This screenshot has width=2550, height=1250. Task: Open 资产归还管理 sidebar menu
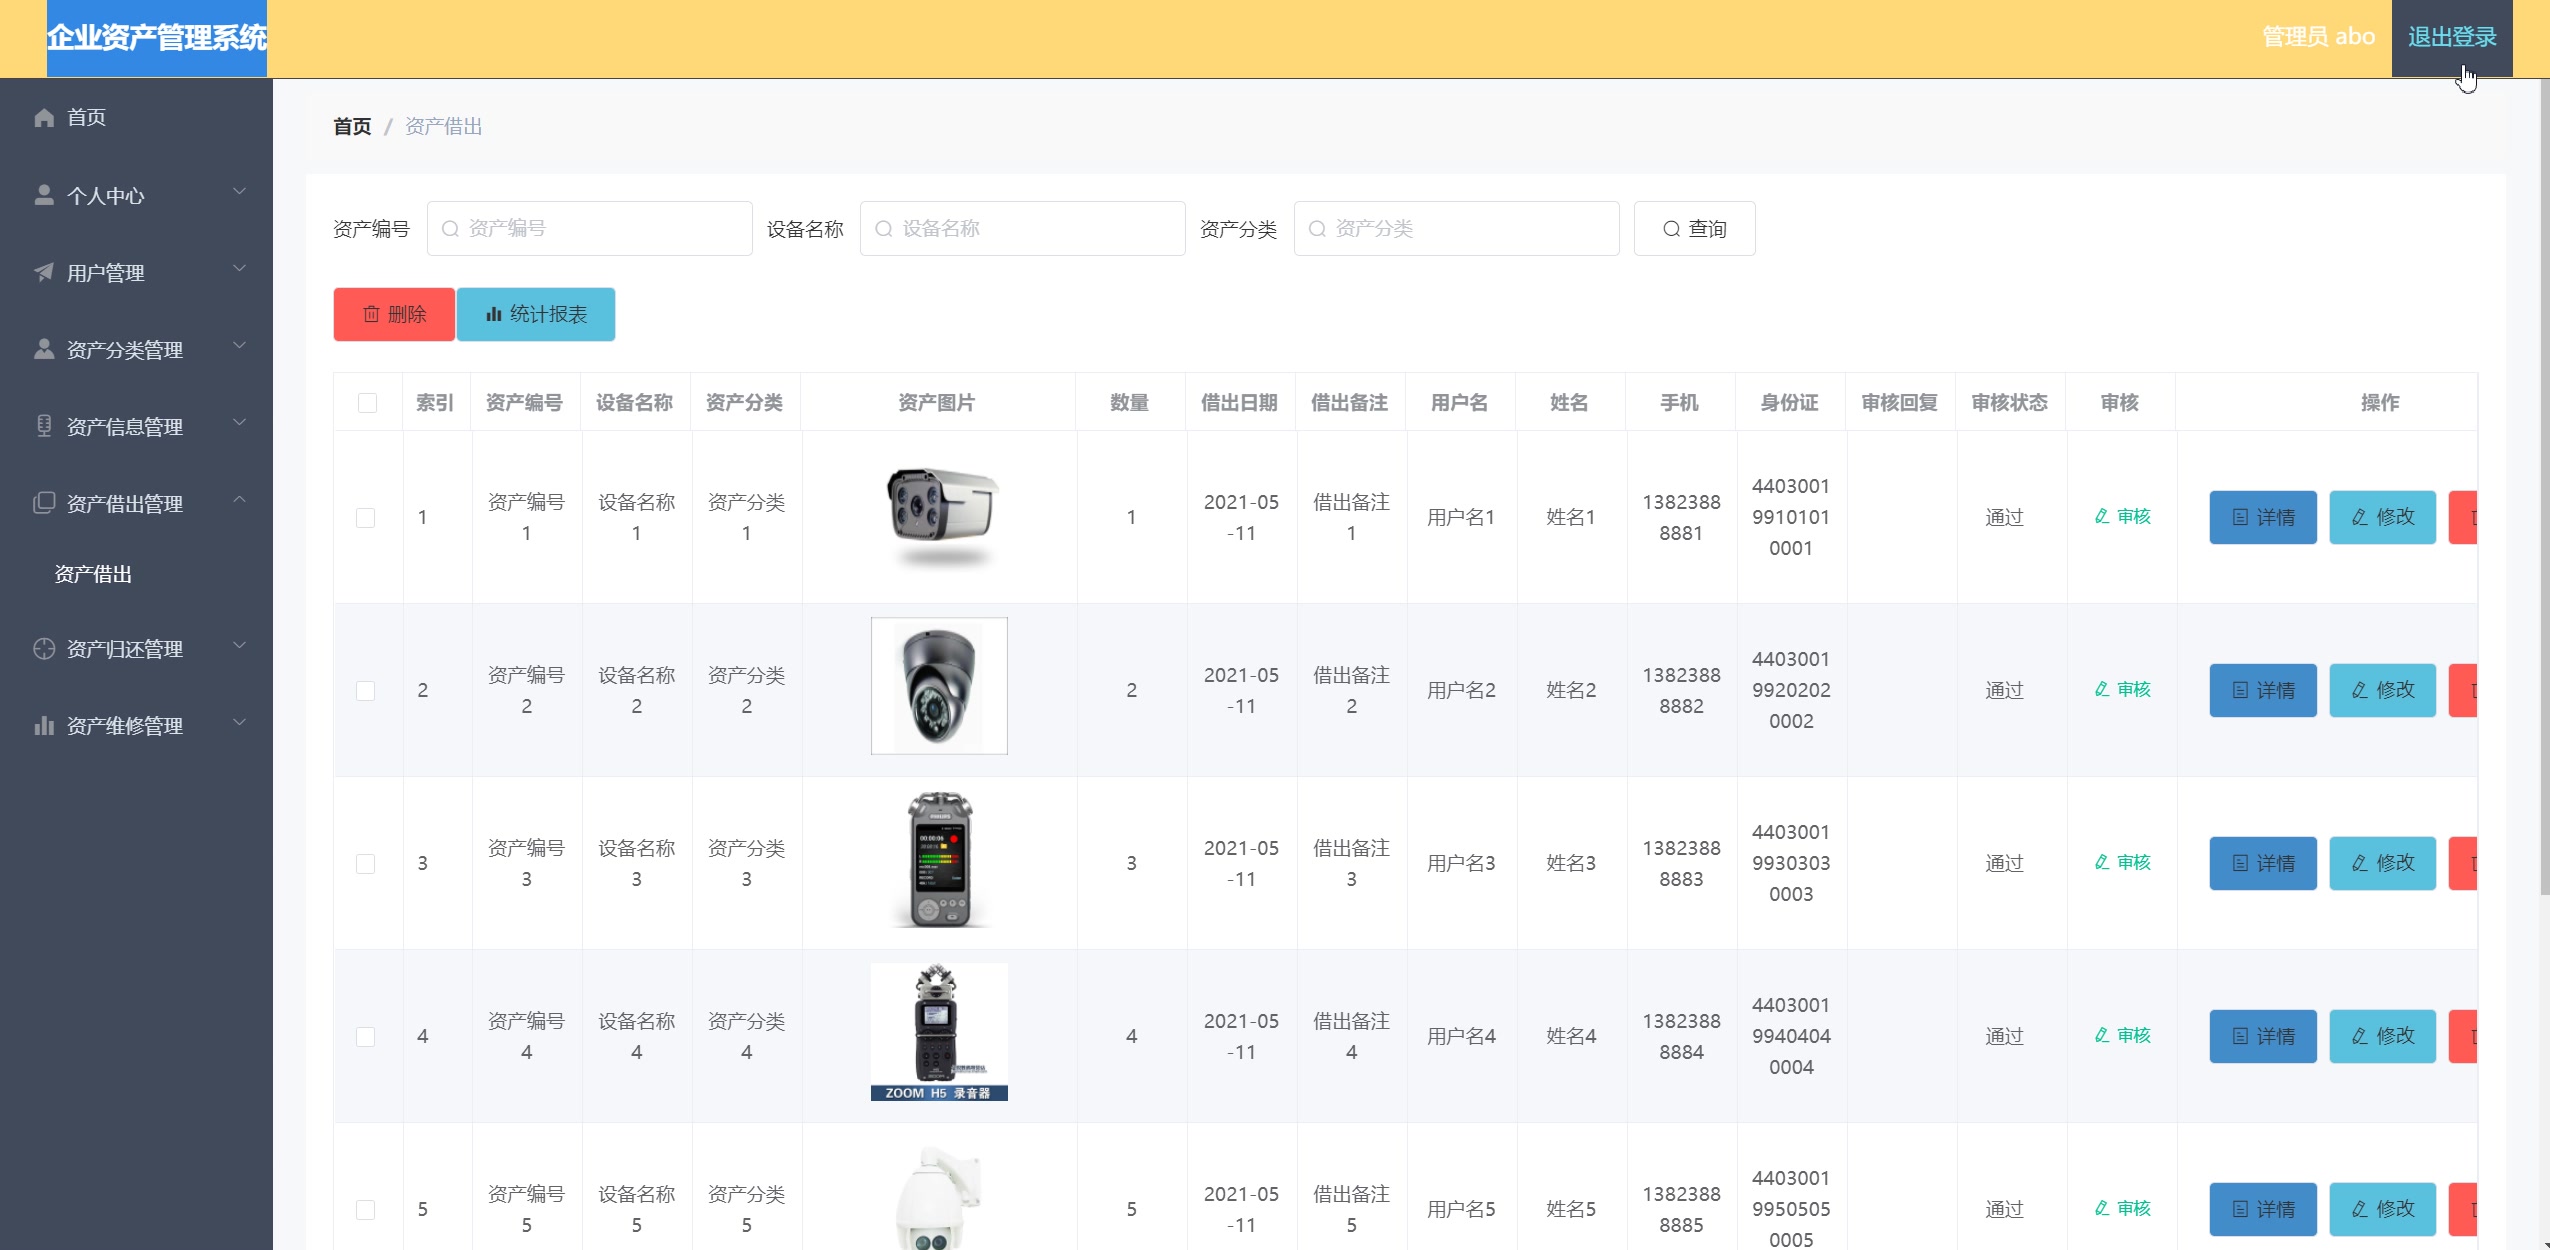136,648
